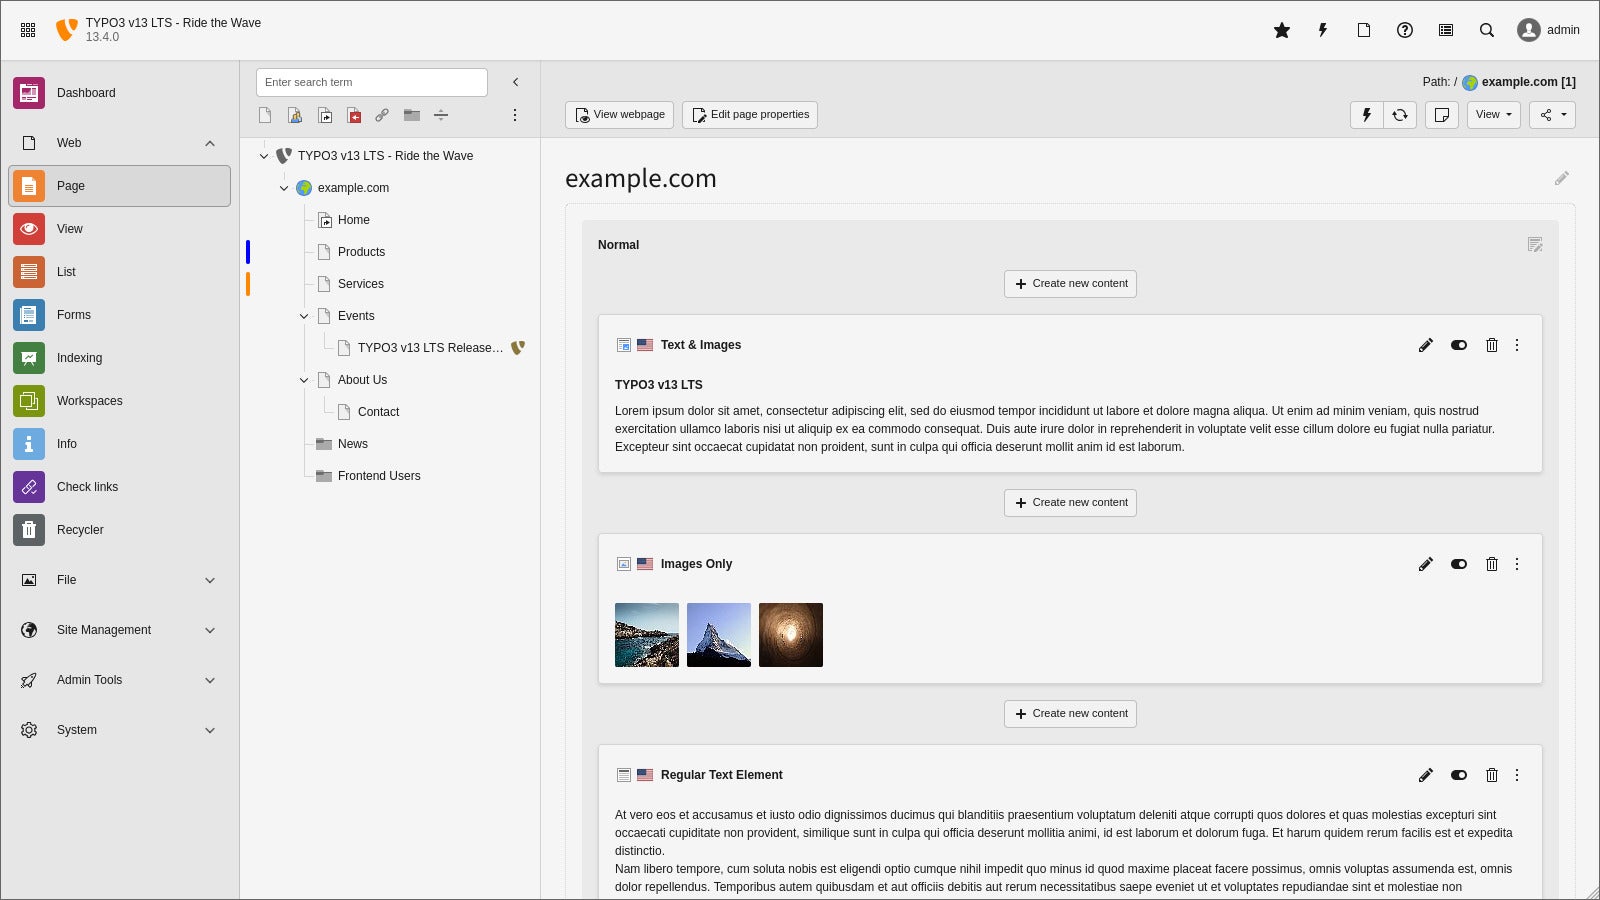Image resolution: width=1600 pixels, height=900 pixels.
Task: Click the Matterhorn mountain image thumbnail
Action: point(719,634)
